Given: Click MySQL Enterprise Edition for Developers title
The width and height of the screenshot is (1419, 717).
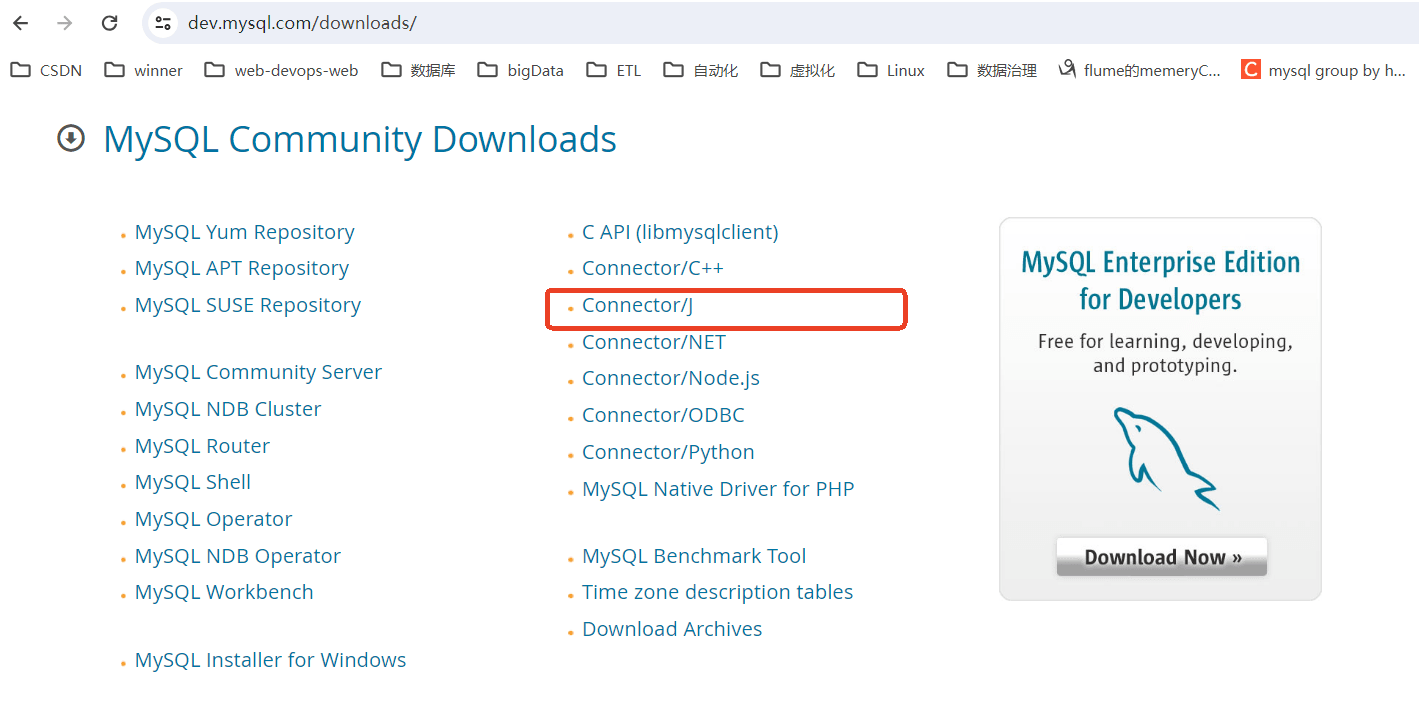Looking at the screenshot, I should pyautogui.click(x=1160, y=281).
